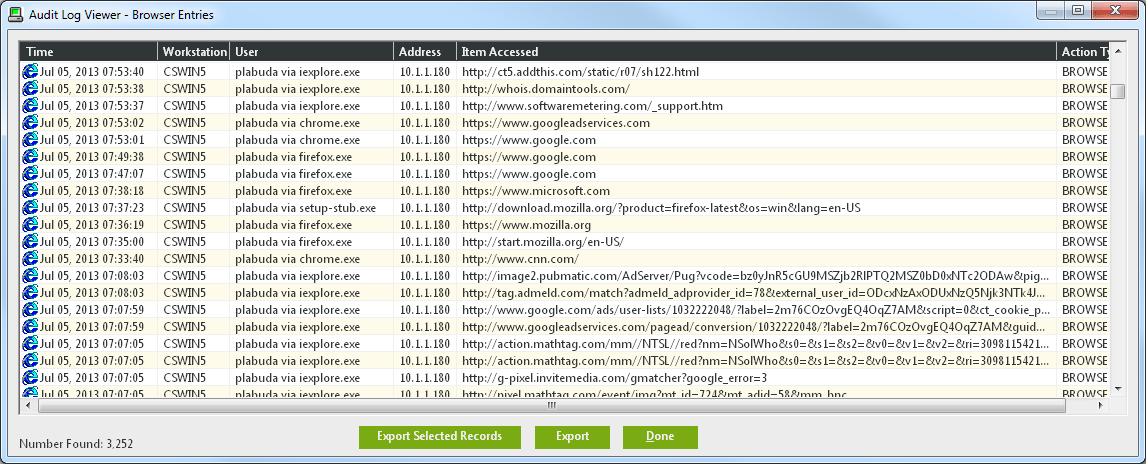Sort by the Address column header
This screenshot has width=1146, height=464.
[x=426, y=52]
